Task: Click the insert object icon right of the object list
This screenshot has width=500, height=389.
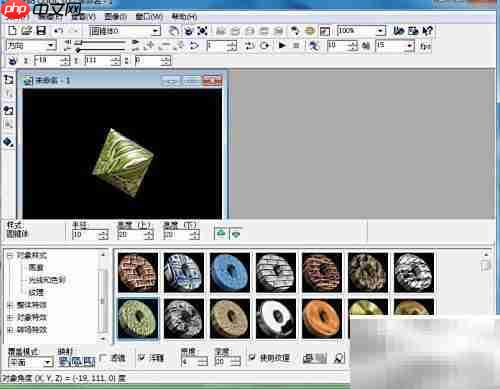Action: click(x=173, y=31)
